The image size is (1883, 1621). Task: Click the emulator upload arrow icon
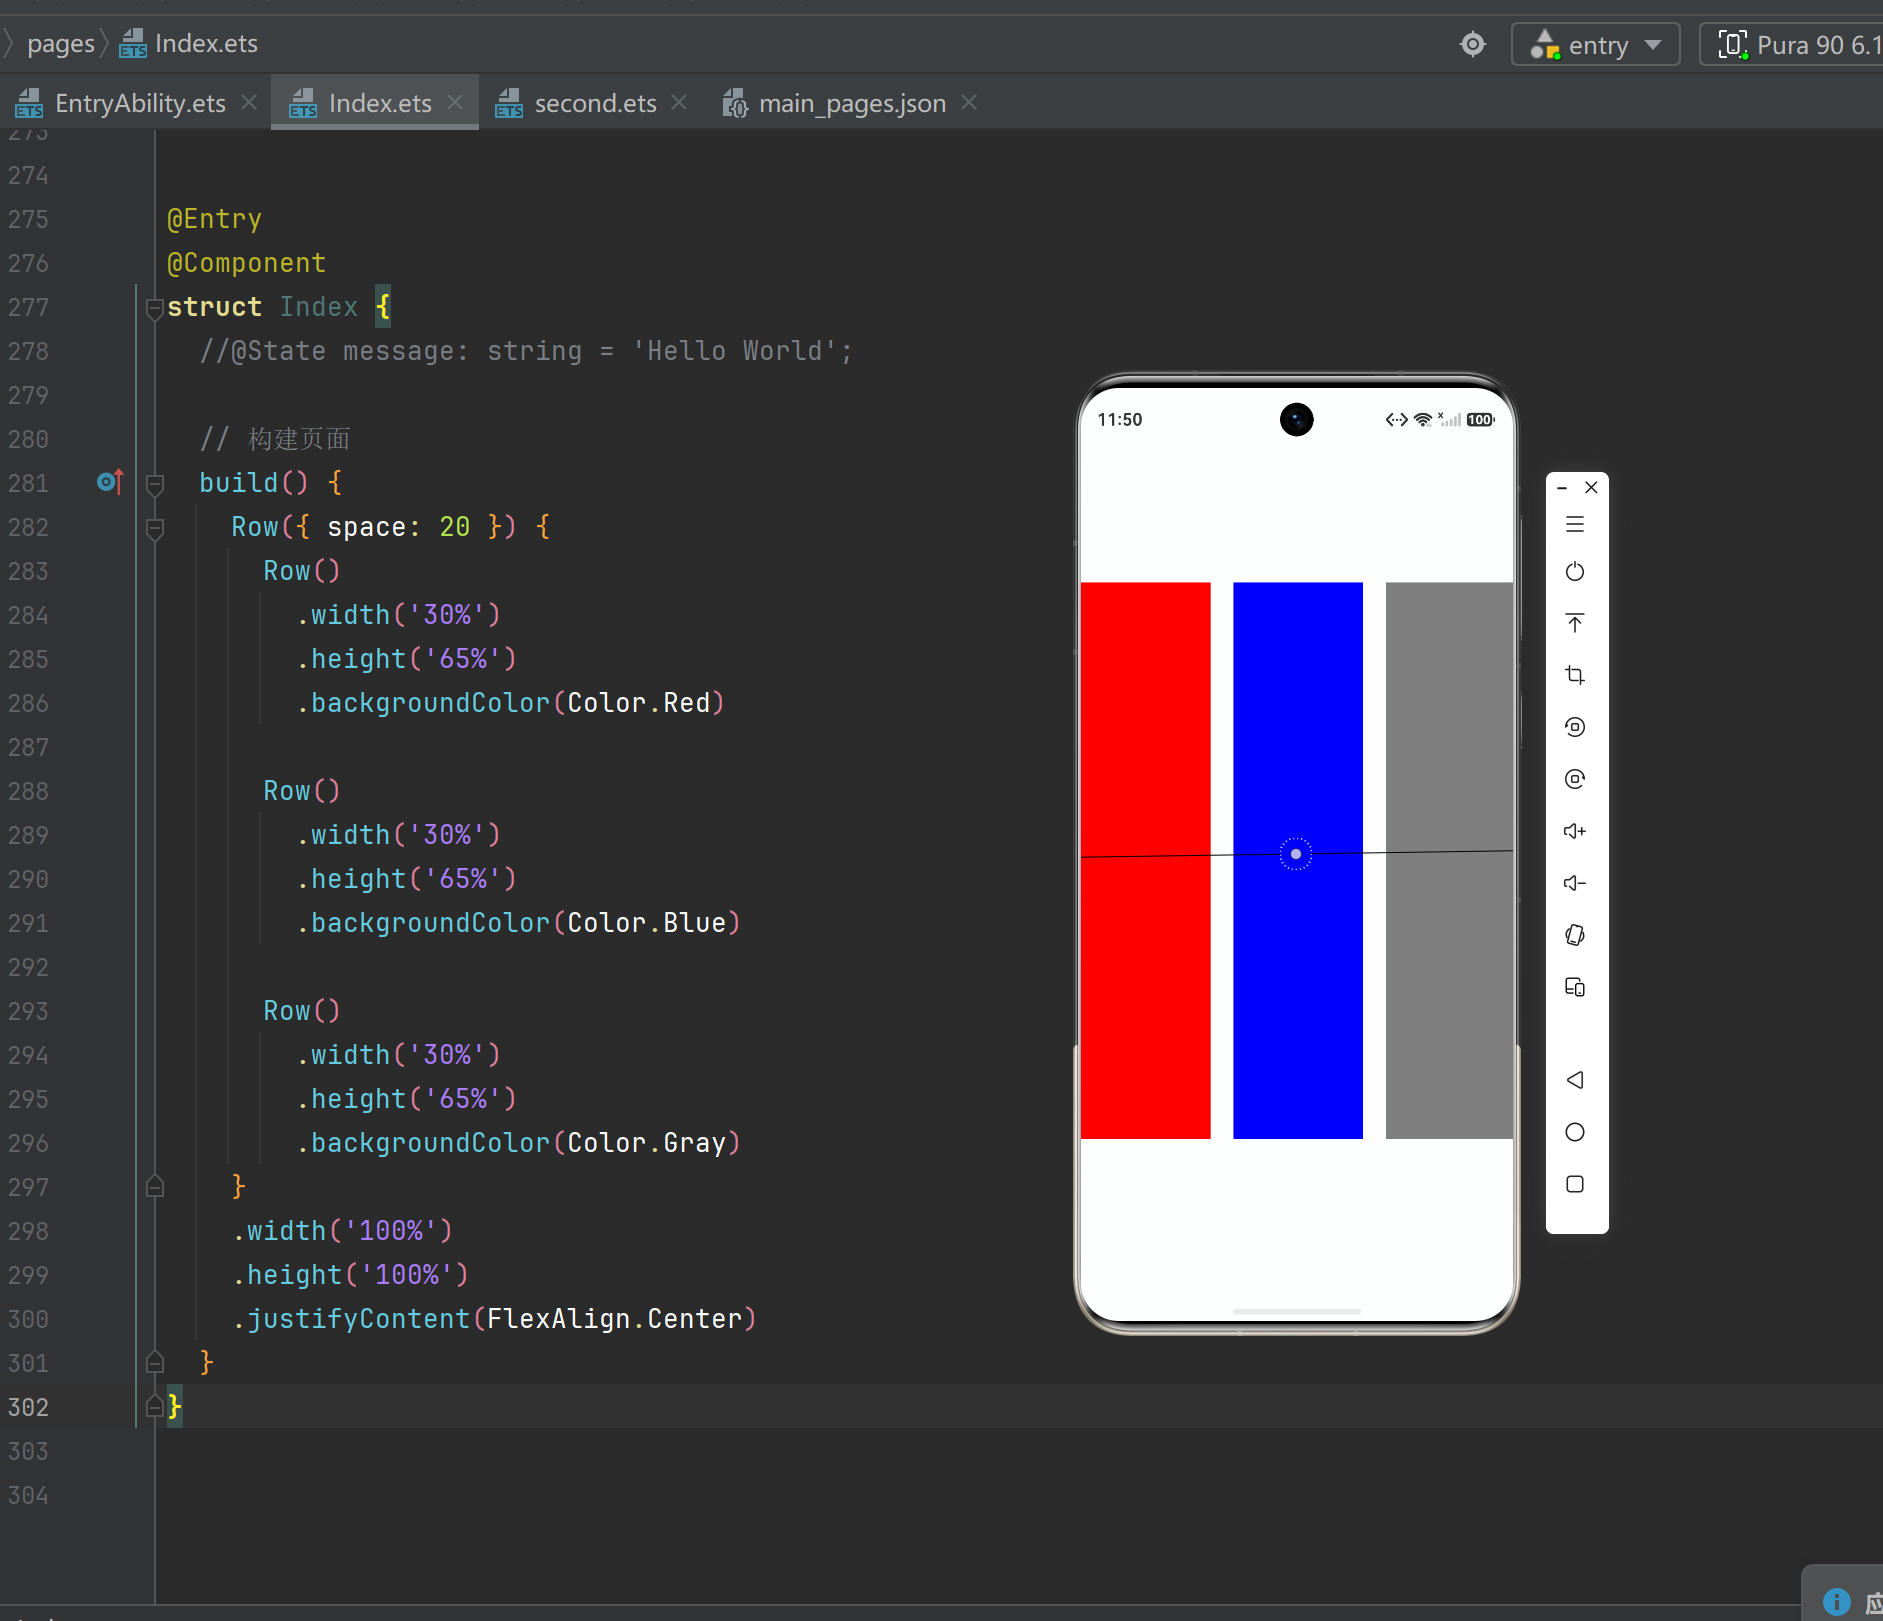1575,623
